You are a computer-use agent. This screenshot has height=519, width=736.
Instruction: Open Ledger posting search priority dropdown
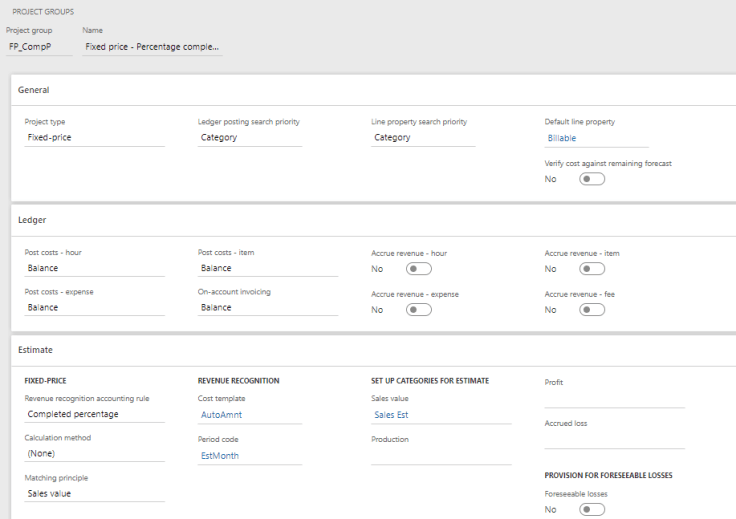pyautogui.click(x=250, y=138)
